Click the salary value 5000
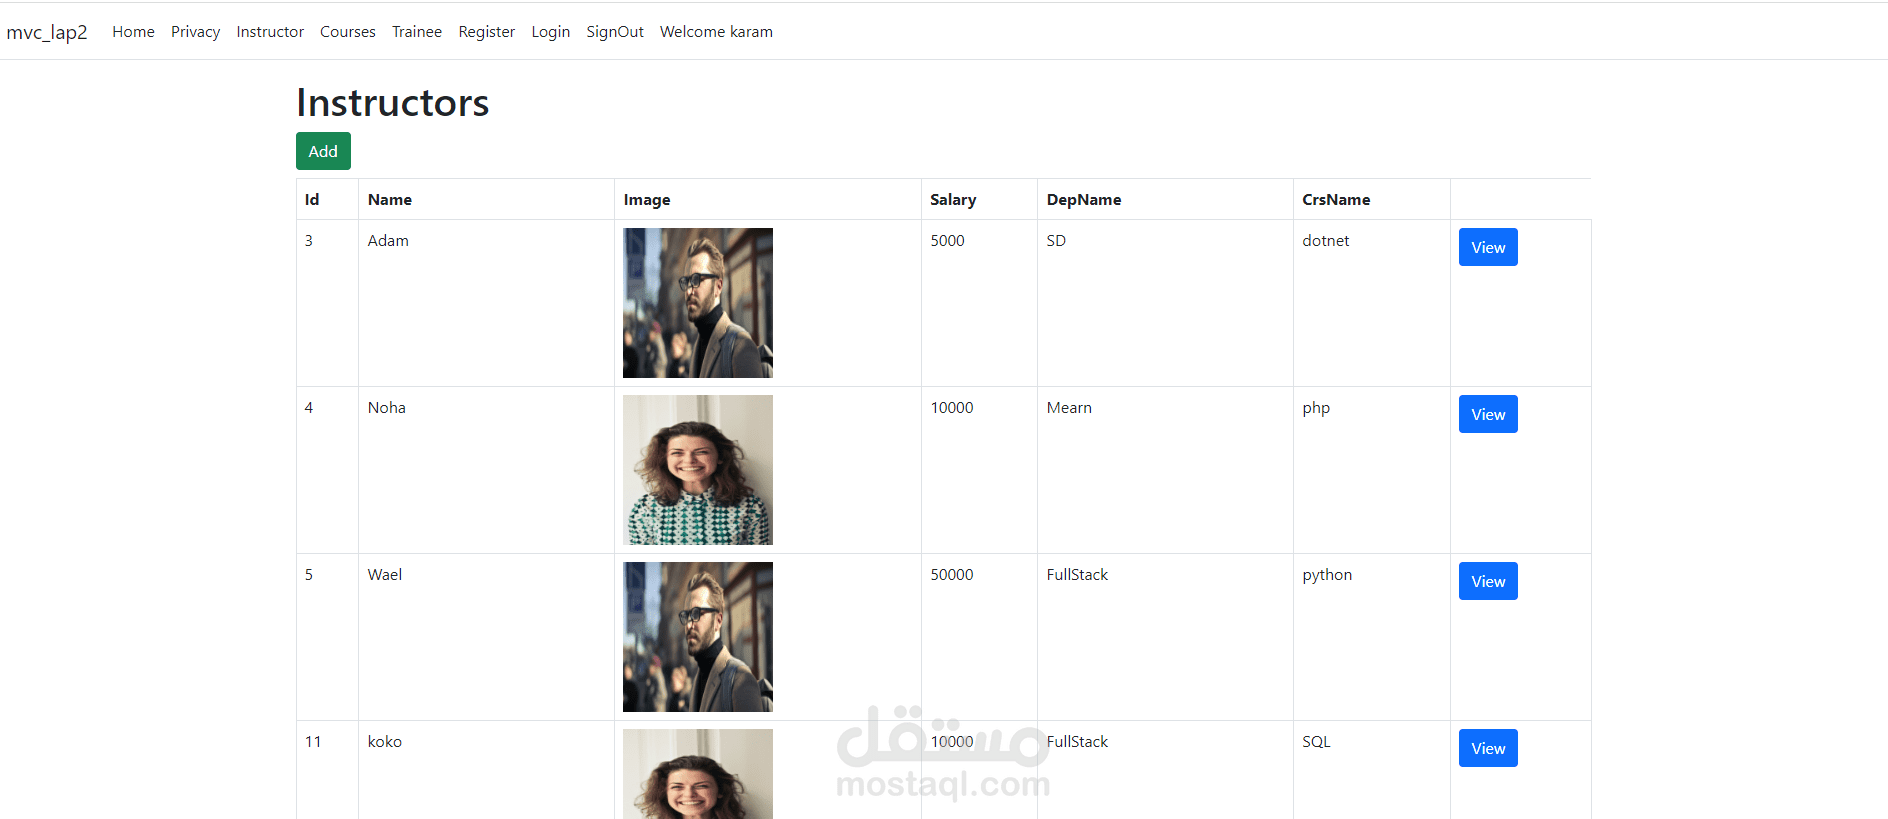 tap(948, 241)
